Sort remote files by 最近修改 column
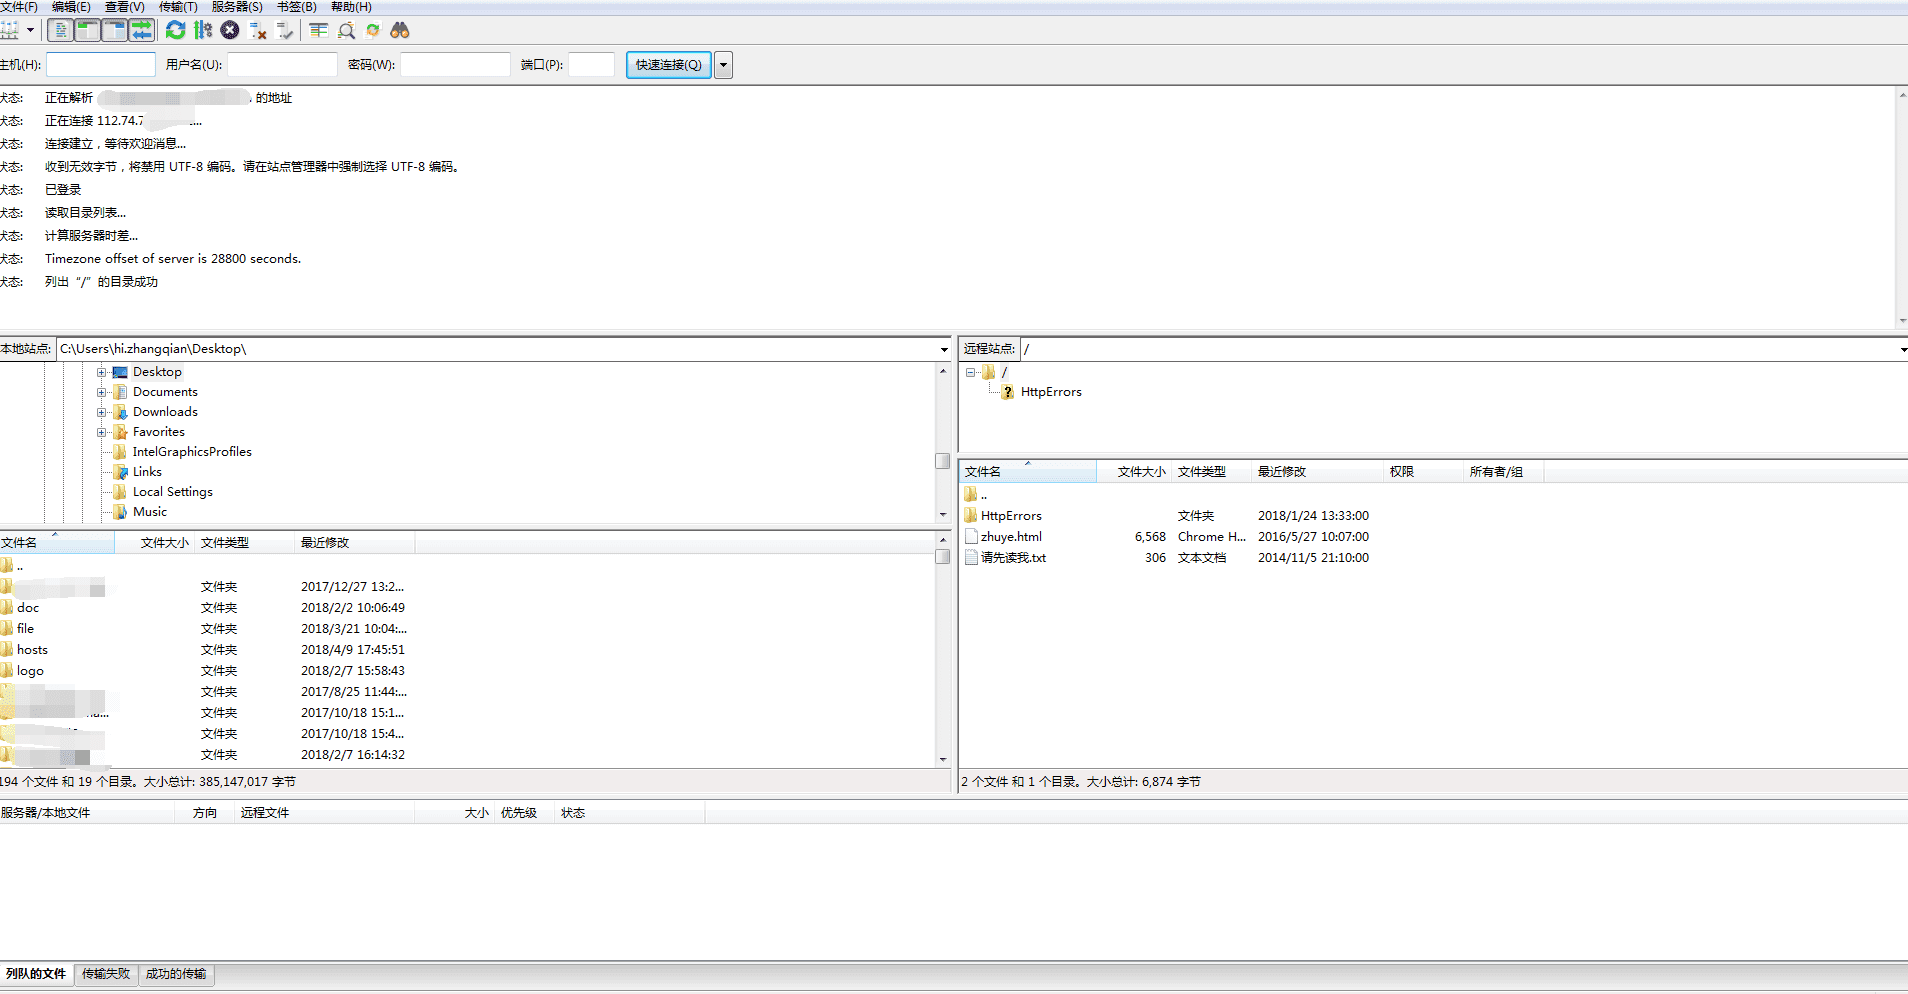 coord(1317,472)
